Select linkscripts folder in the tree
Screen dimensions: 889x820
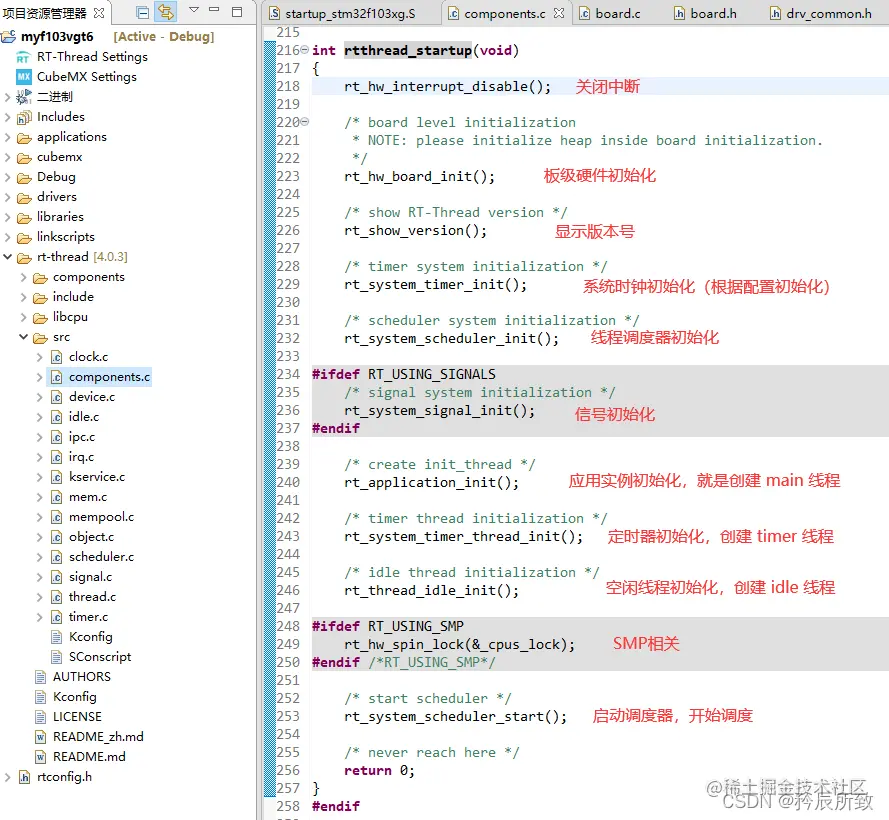coord(66,237)
